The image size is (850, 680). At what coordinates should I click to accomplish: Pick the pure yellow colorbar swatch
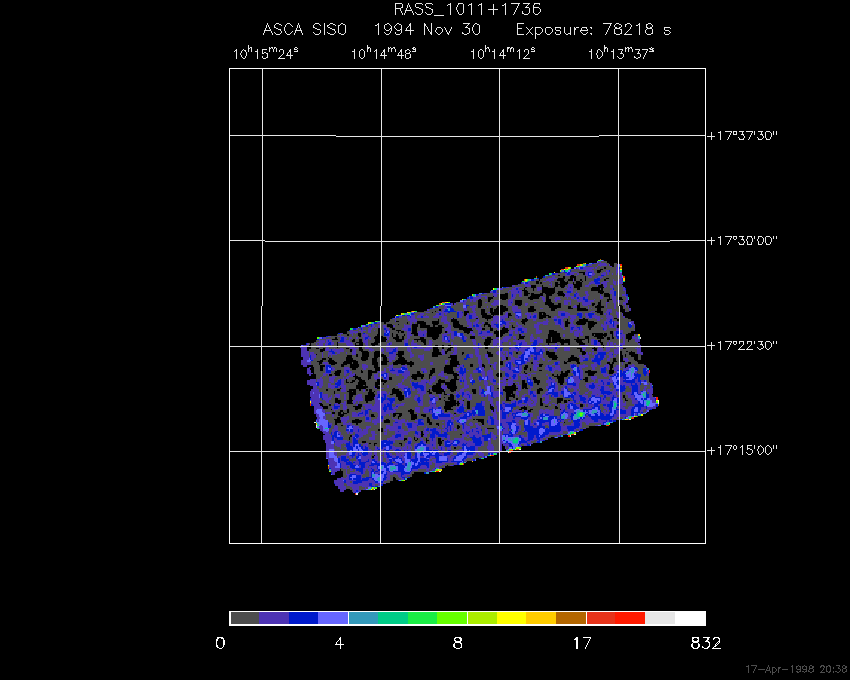[512, 618]
